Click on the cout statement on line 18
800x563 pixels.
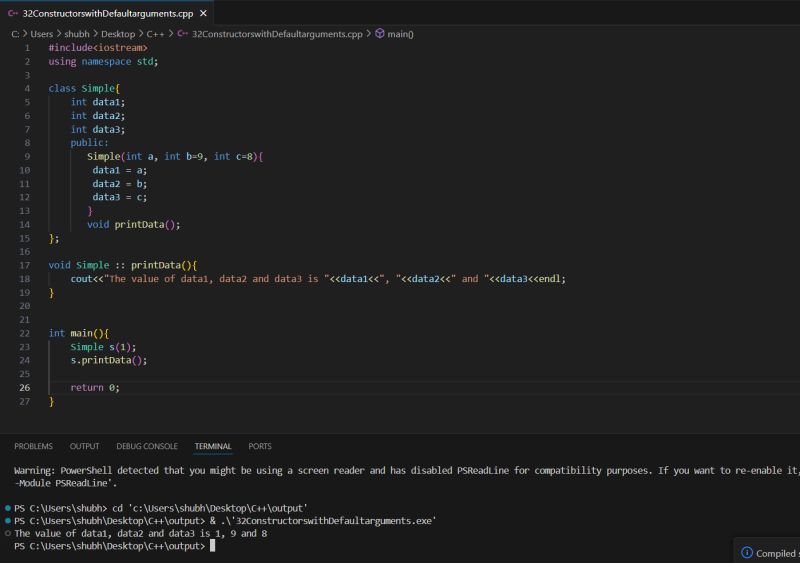point(318,279)
